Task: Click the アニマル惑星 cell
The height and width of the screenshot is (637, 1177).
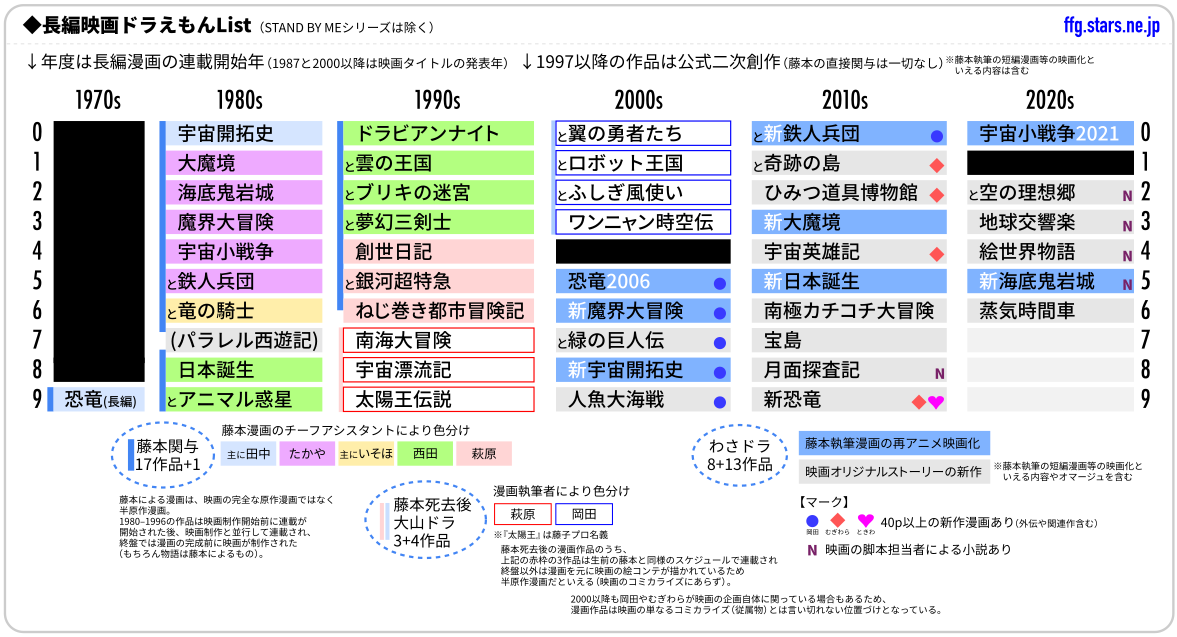Action: pyautogui.click(x=244, y=400)
